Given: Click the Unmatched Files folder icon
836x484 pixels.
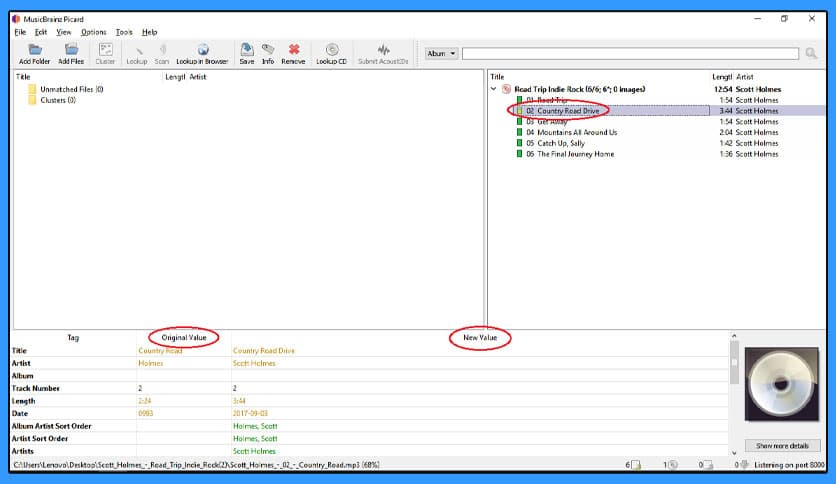Looking at the screenshot, I should click(x=33, y=90).
